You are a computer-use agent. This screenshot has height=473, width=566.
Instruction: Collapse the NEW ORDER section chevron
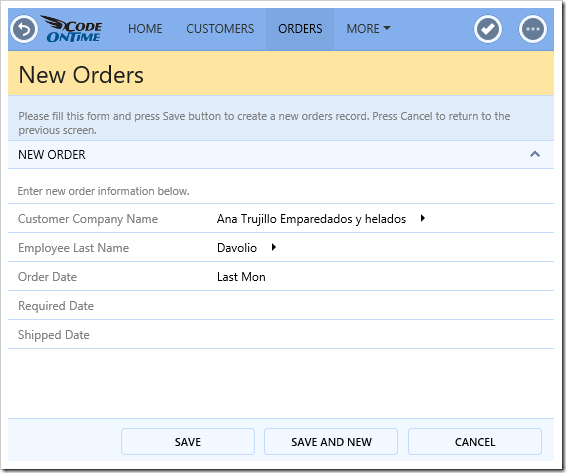tap(535, 155)
